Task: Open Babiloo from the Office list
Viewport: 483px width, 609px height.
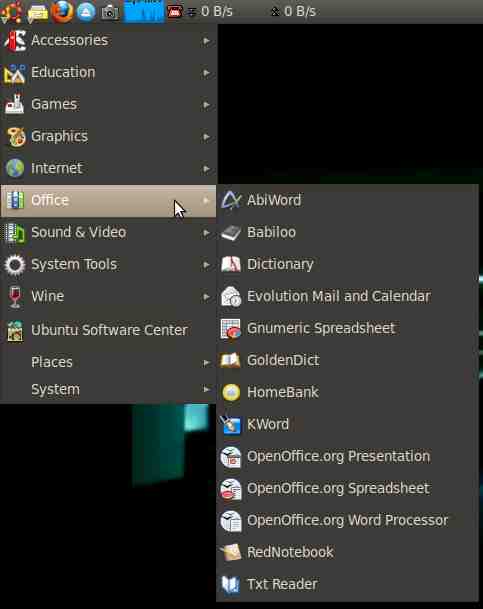Action: pyautogui.click(x=347, y=233)
